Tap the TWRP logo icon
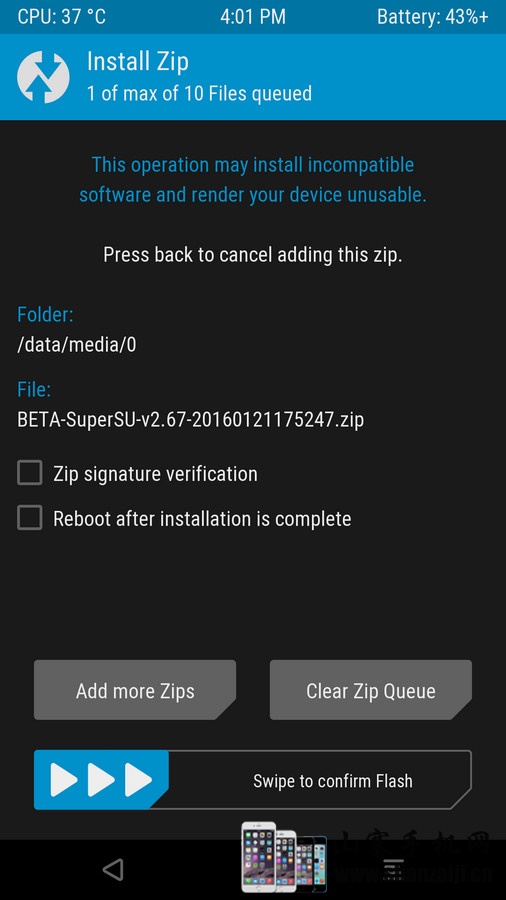The height and width of the screenshot is (900, 506). (x=43, y=77)
